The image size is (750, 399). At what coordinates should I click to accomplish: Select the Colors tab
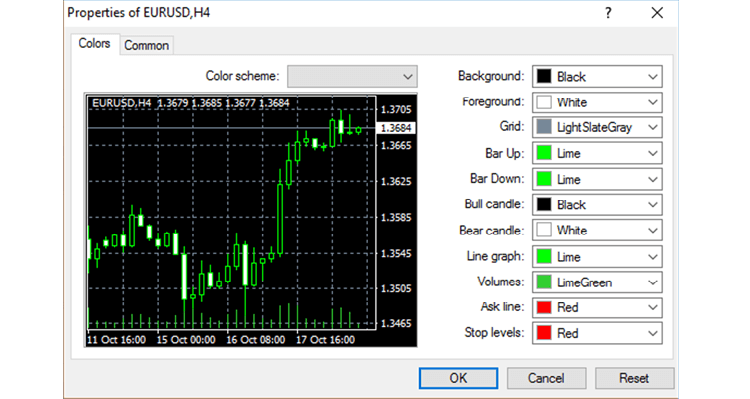[x=94, y=44]
